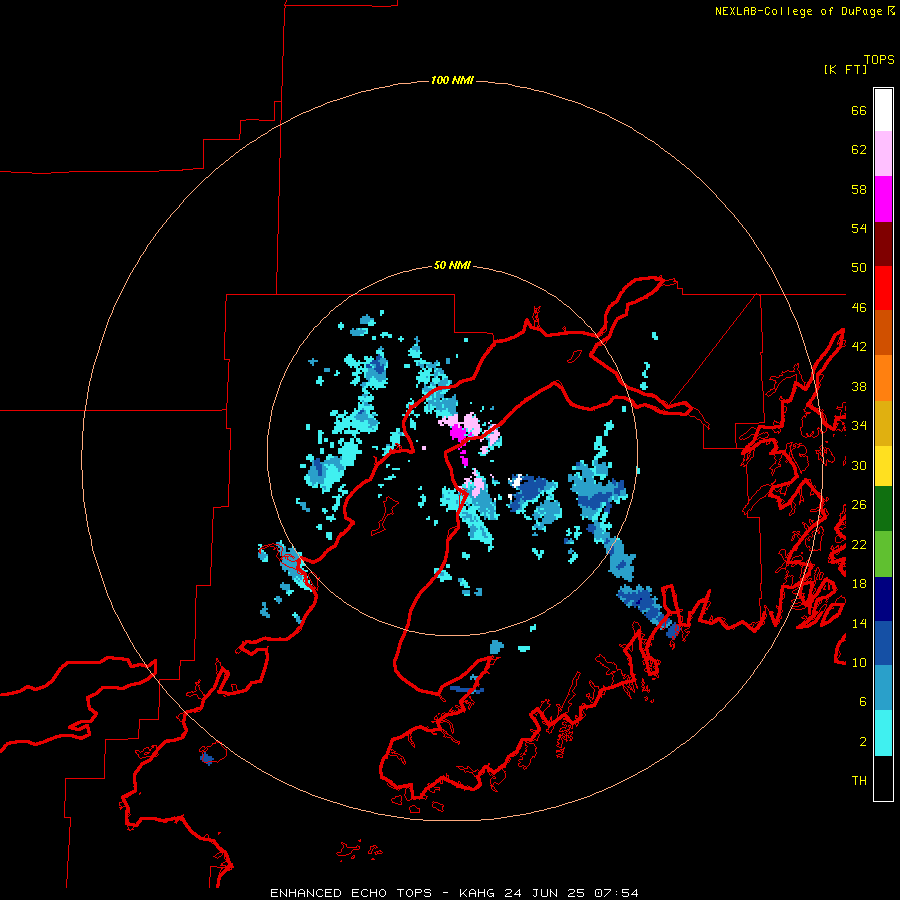900x900 pixels.
Task: Click the 6 value on the legend scale
Action: (863, 701)
